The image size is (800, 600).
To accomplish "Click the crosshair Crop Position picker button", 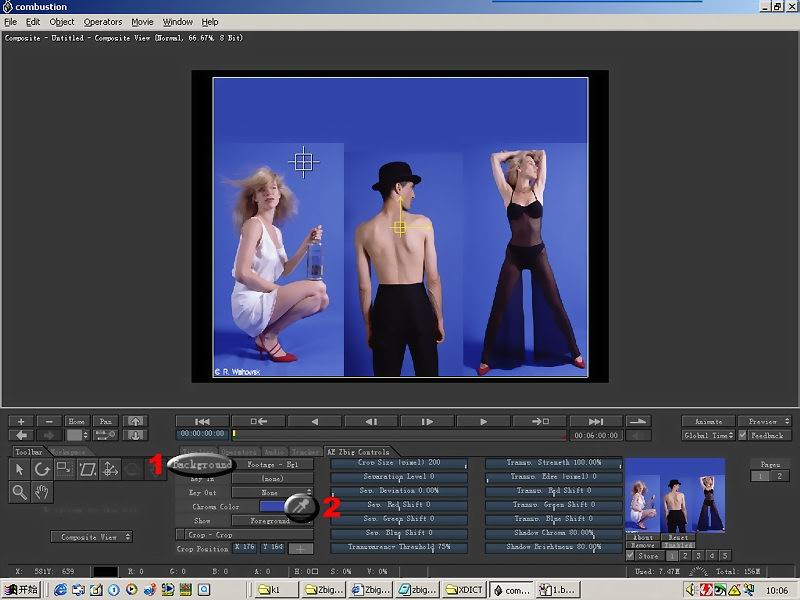I will [301, 549].
